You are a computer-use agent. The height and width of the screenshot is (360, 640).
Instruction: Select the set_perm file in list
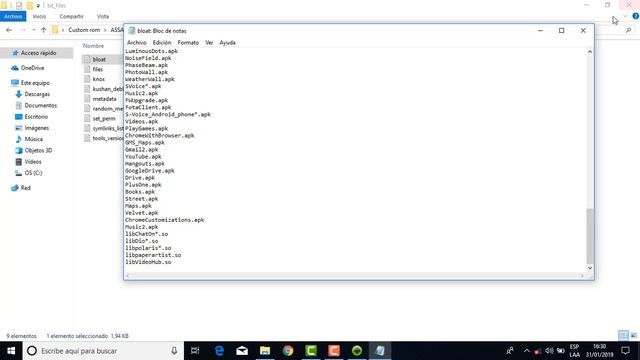[x=104, y=118]
